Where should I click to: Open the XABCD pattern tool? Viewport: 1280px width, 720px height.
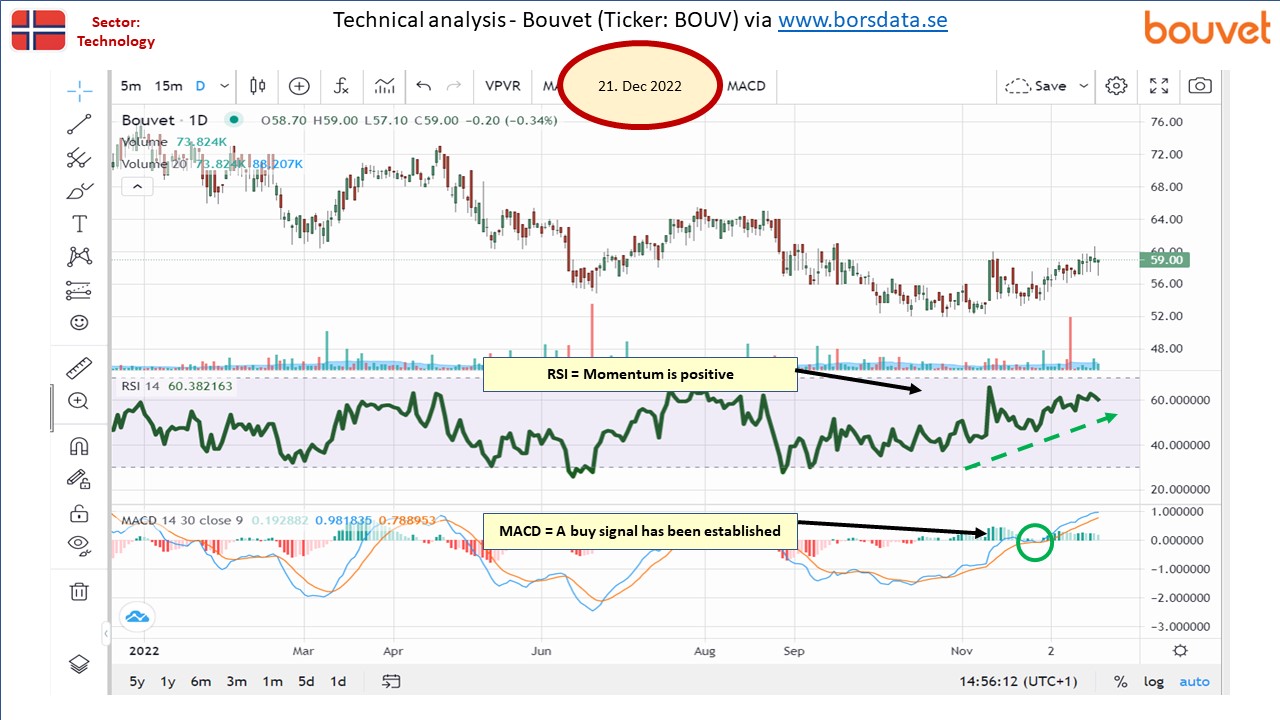(x=79, y=257)
